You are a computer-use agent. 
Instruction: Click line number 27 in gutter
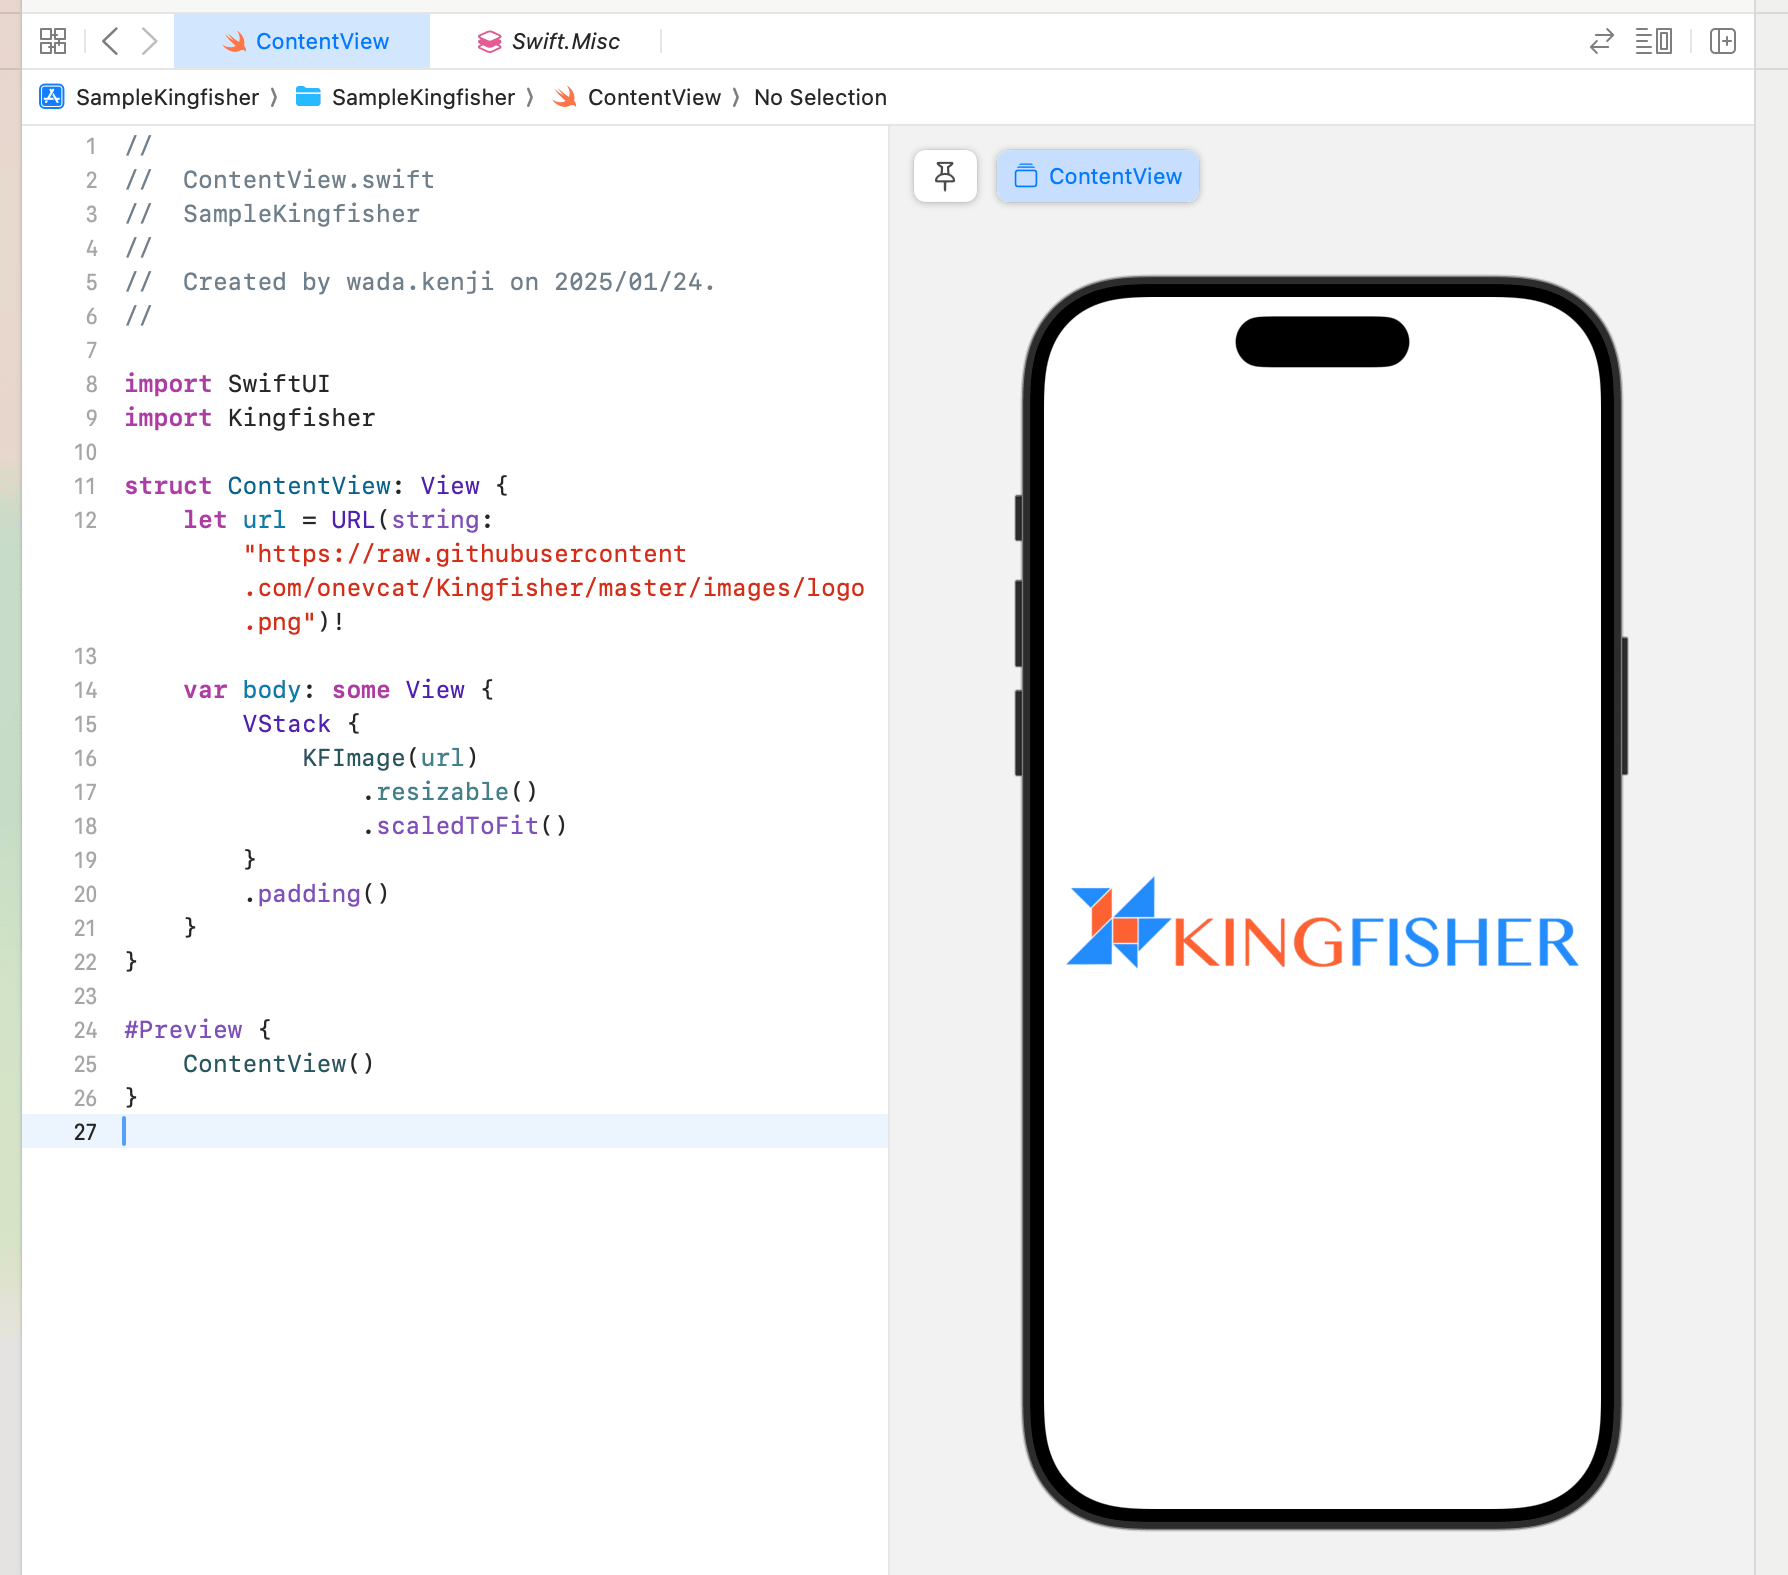pyautogui.click(x=85, y=1132)
